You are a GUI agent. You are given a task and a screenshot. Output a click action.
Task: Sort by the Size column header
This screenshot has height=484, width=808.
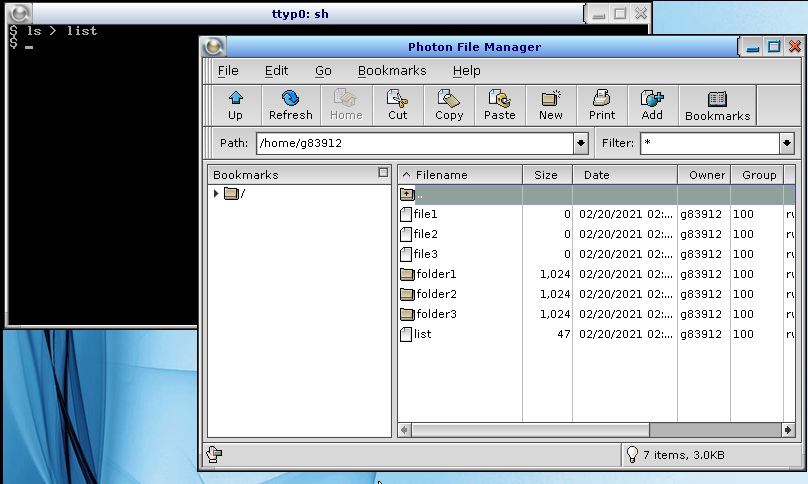pos(547,175)
